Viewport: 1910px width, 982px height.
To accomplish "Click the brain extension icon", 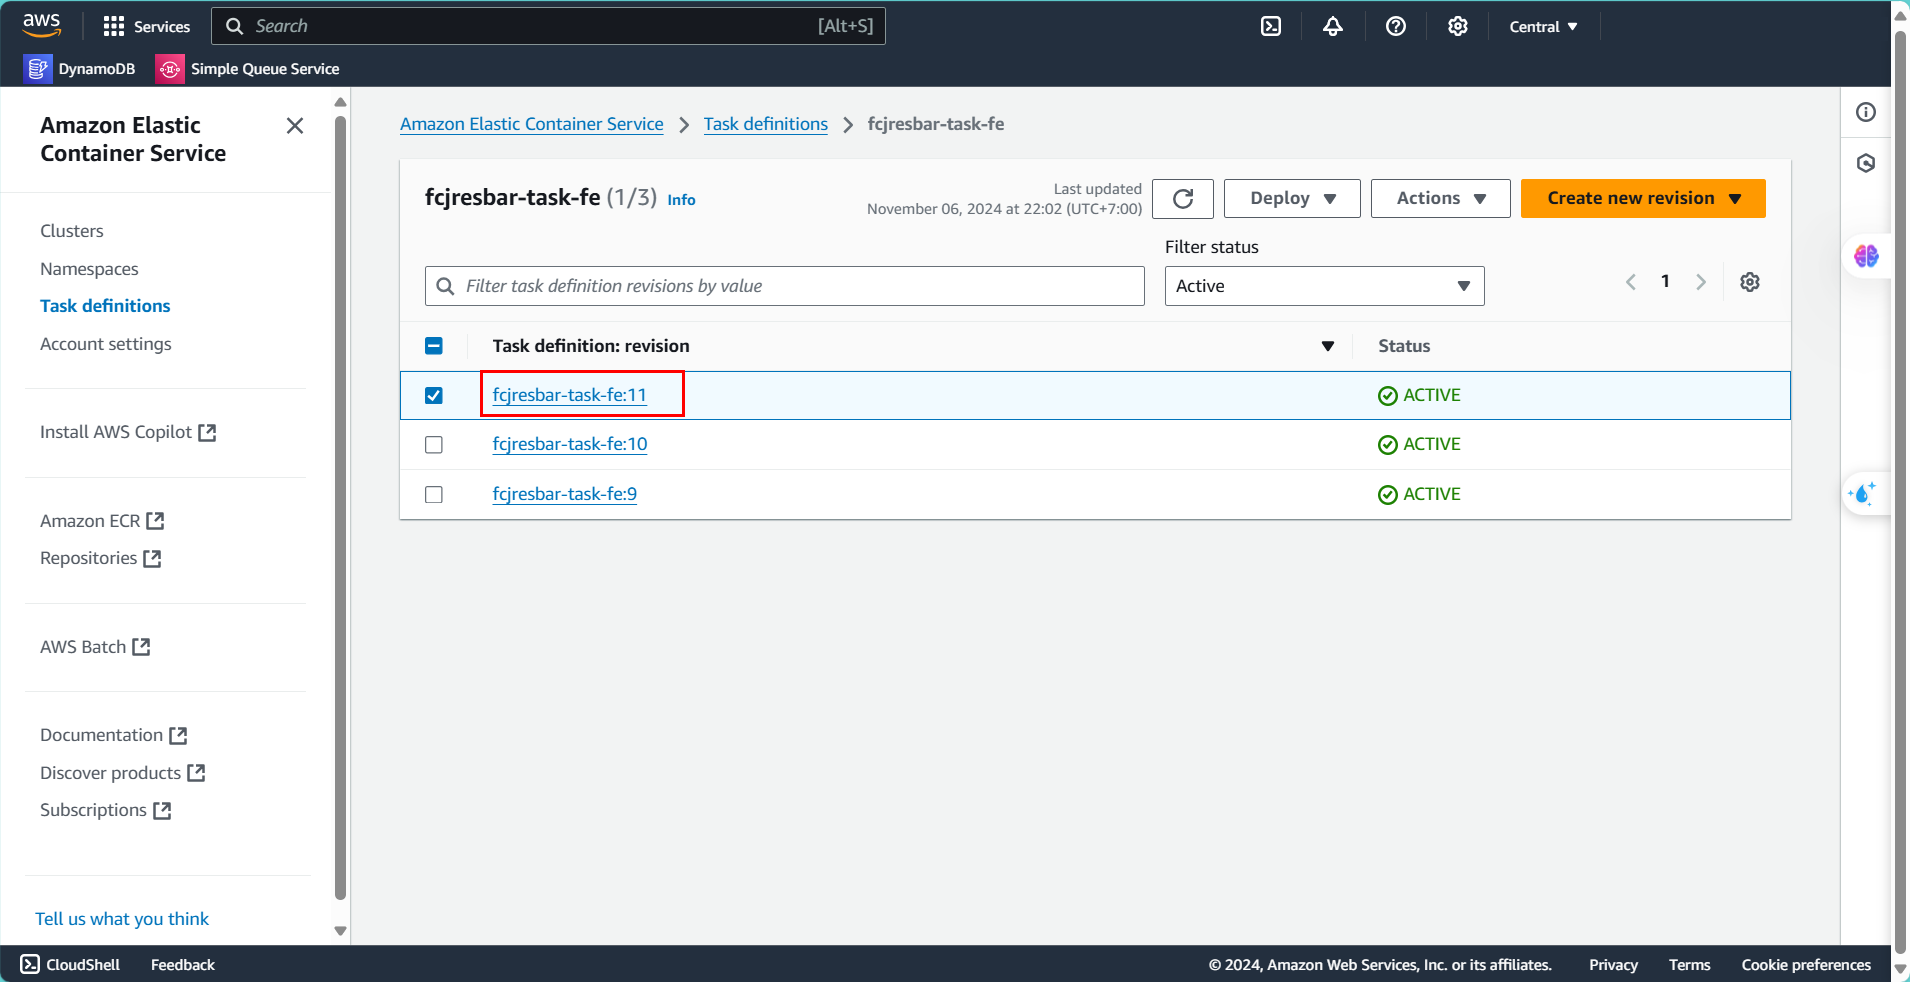I will click(x=1866, y=256).
